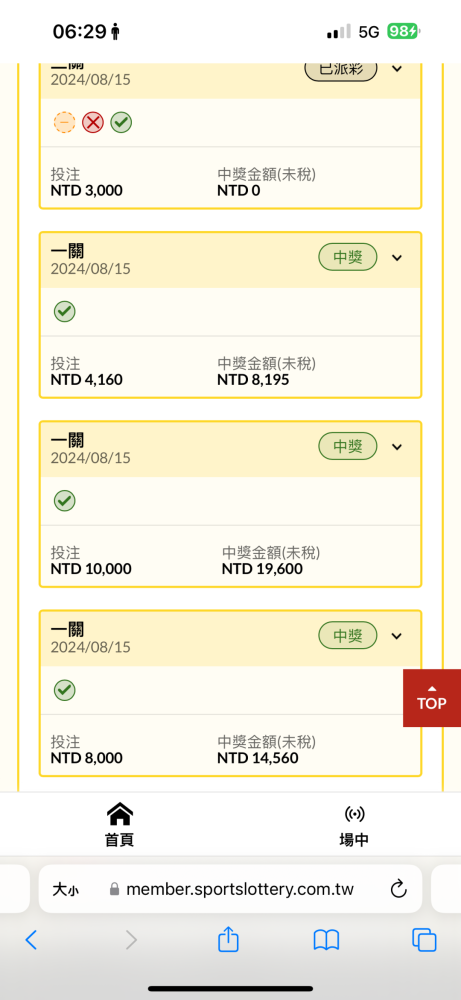Viewport: 461px width, 1000px height.
Task: Tap green checkmark in NTD 3,000 bet
Action: pyautogui.click(x=121, y=122)
